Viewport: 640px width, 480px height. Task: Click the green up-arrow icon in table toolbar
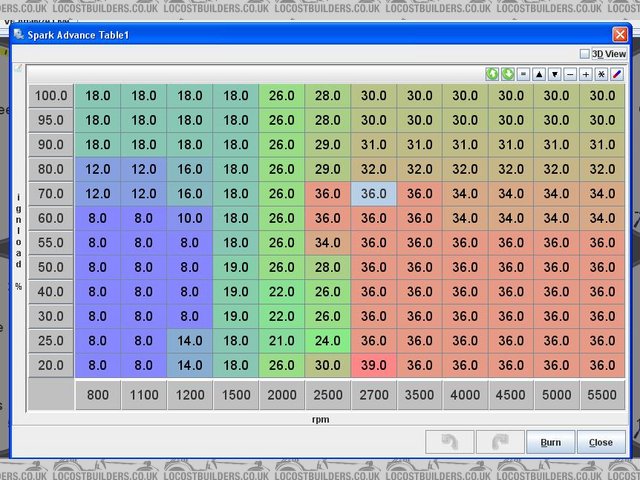point(492,74)
